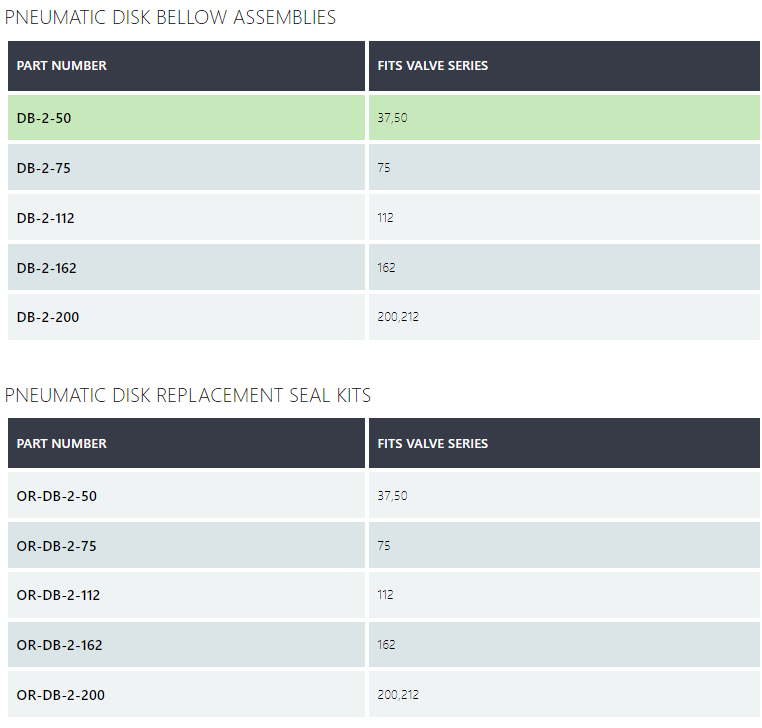Screen dimensions: 762x728
Task: Click Fits Valve Series header in Seal Kits table
Action: tap(433, 443)
